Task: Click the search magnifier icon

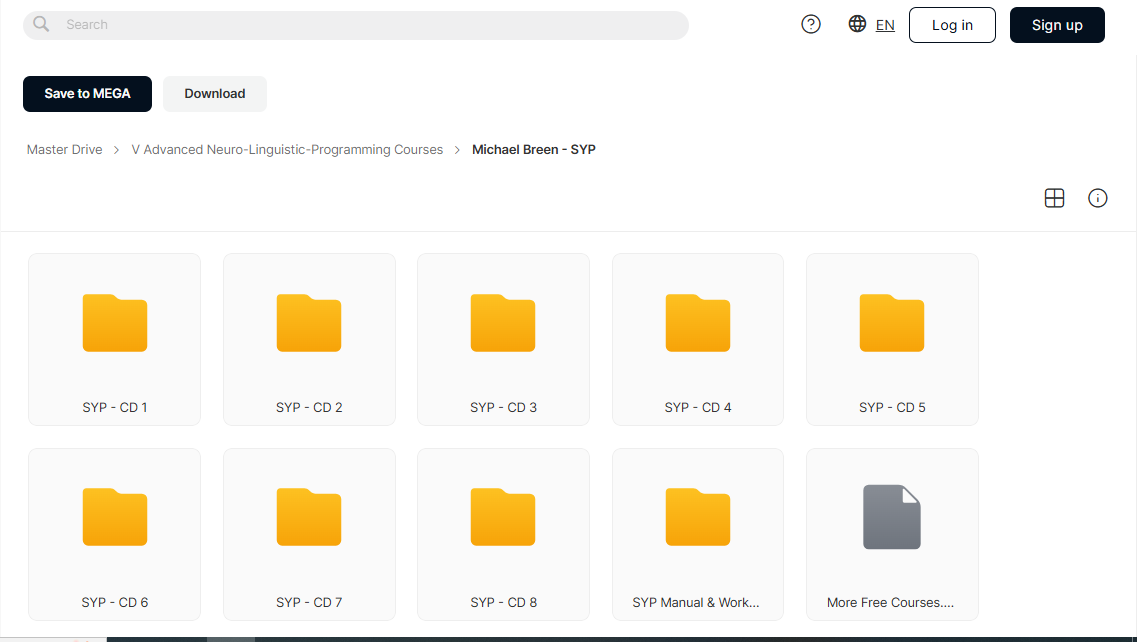Action: (41, 24)
